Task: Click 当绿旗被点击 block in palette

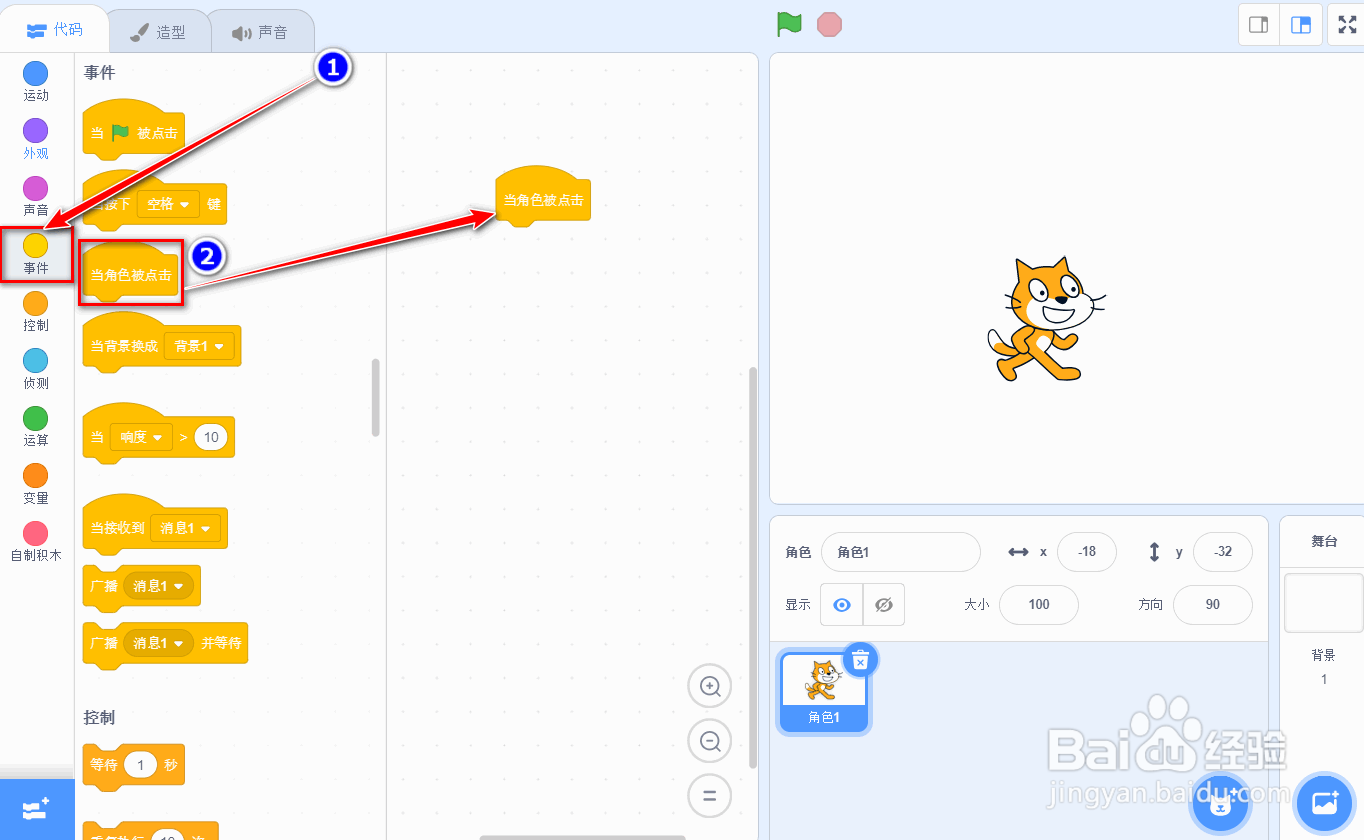Action: tap(133, 130)
